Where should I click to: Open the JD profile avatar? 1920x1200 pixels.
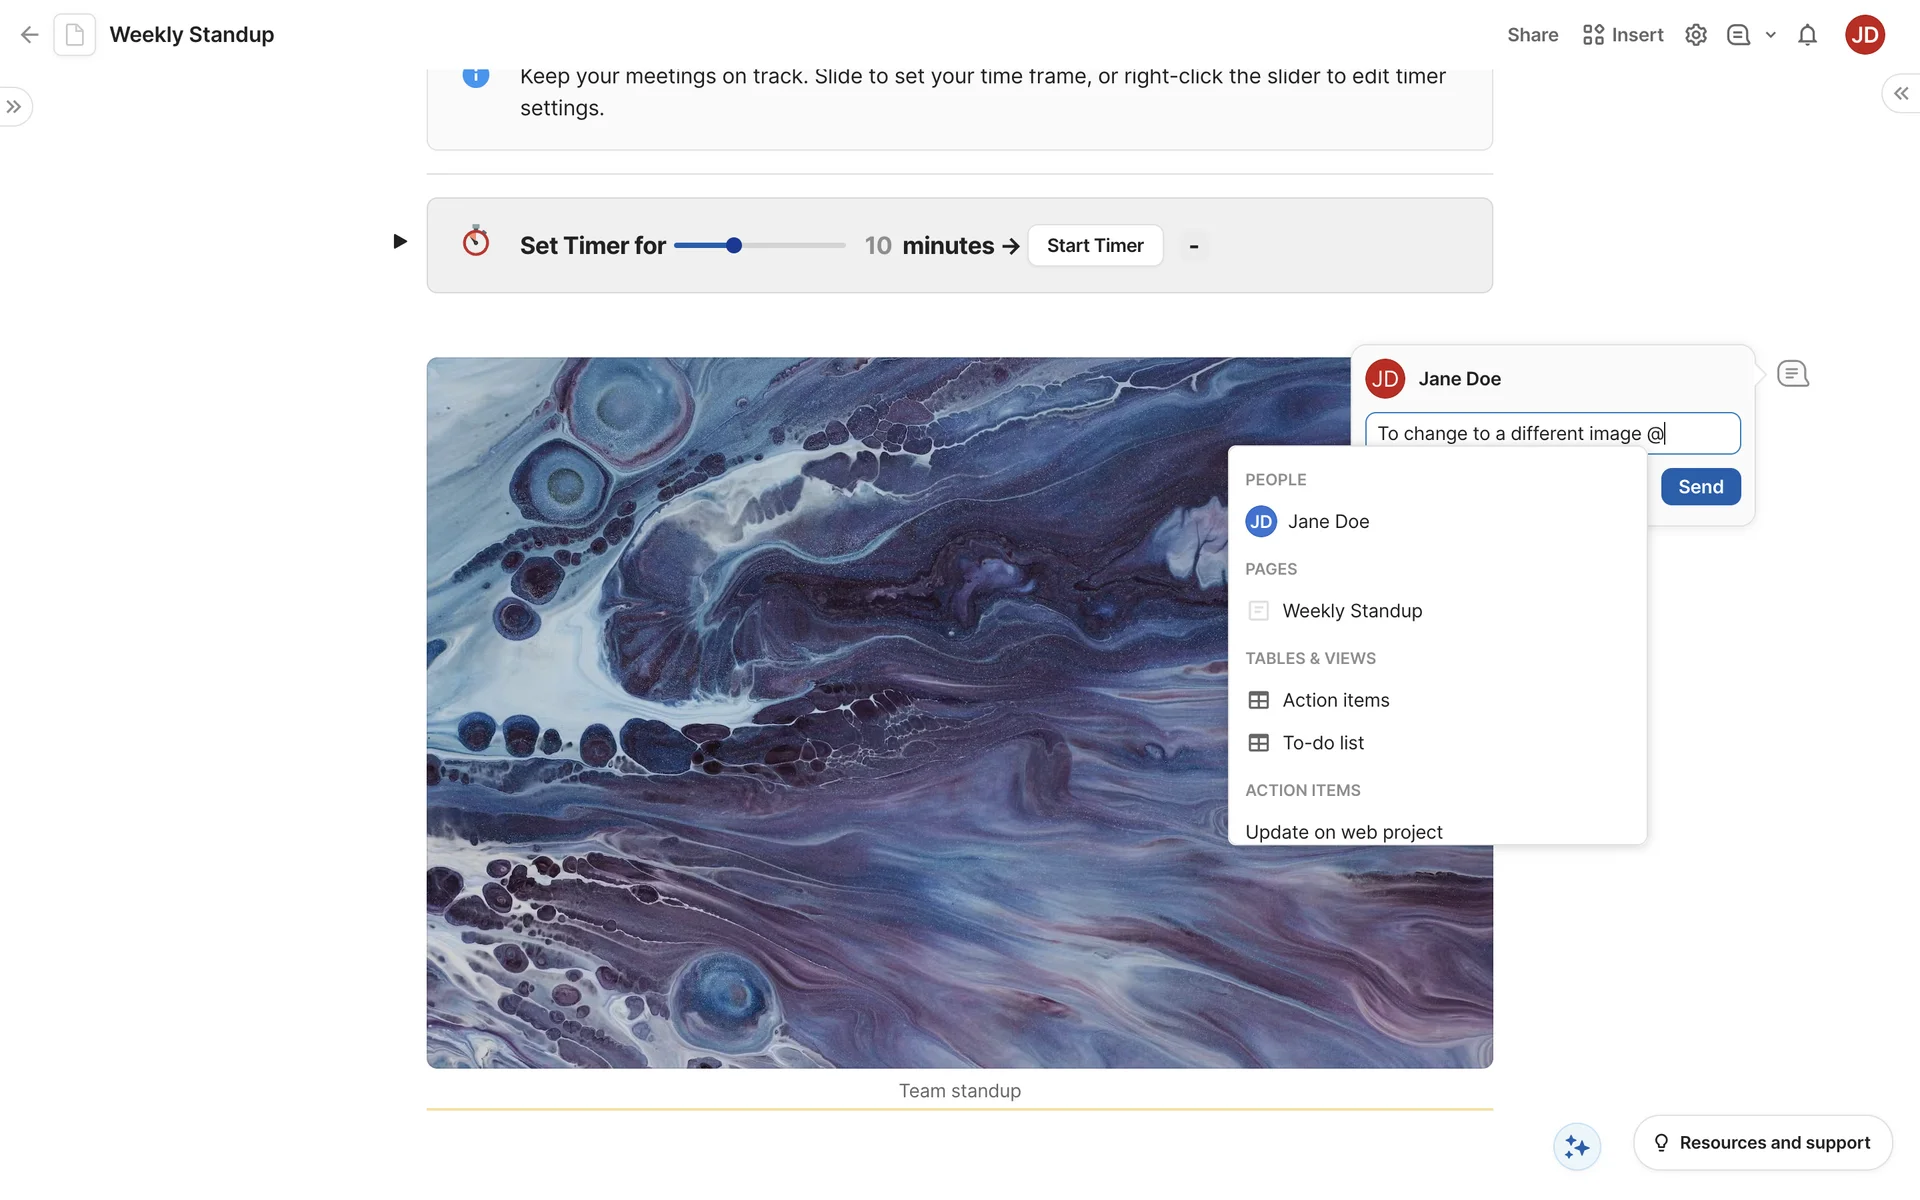coord(1864,35)
